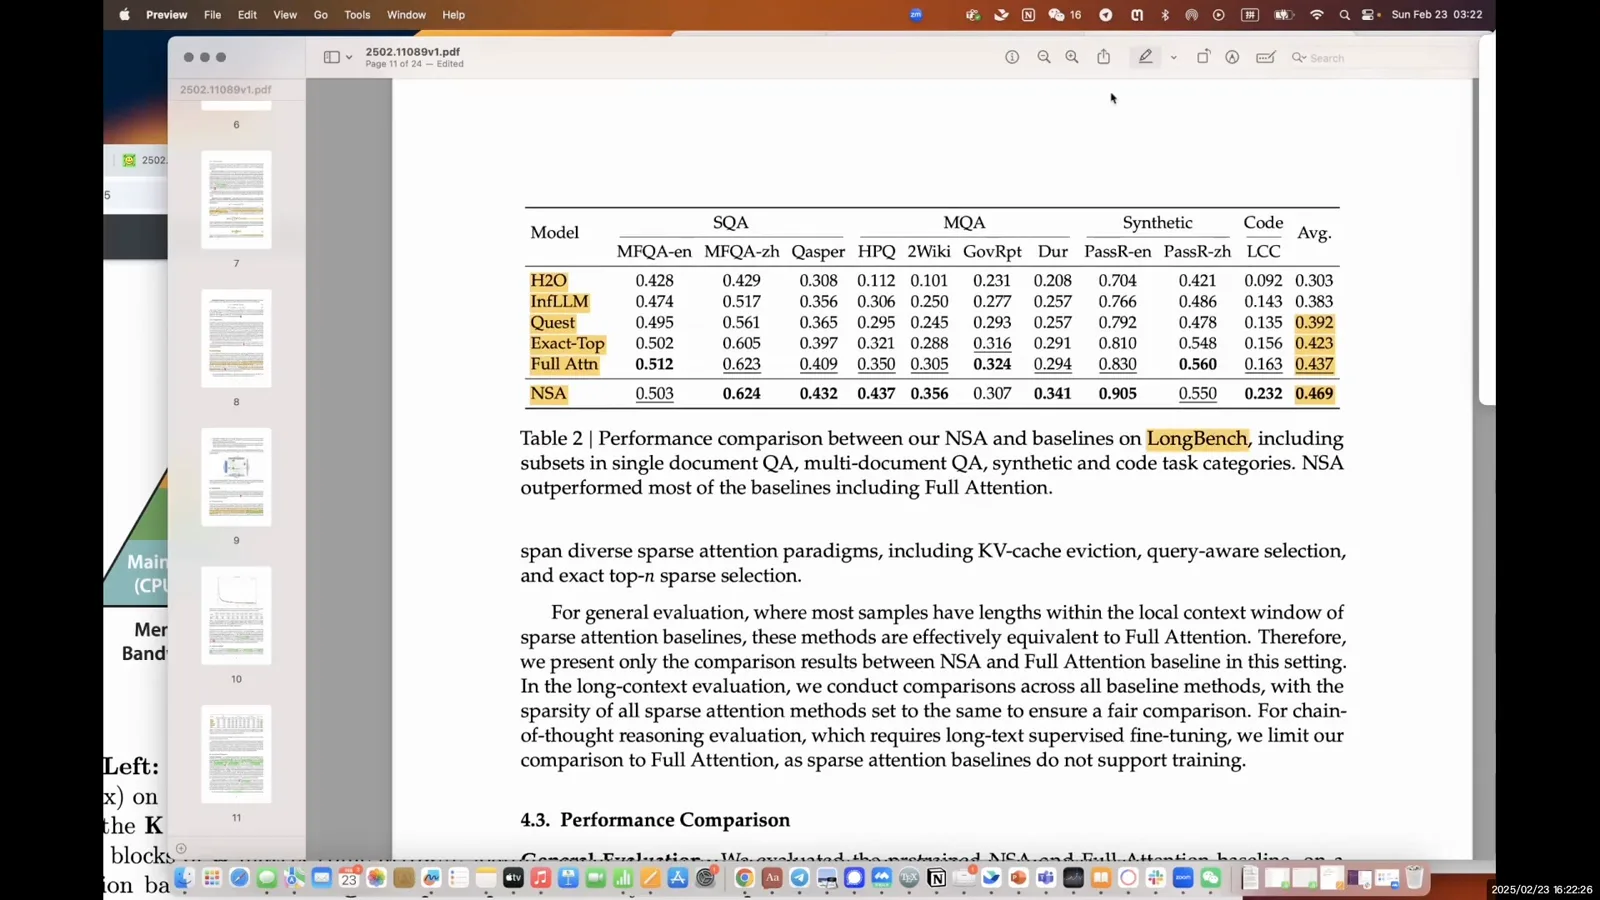Click the Preview app menu
Screen dimensions: 1600x900
tap(166, 15)
